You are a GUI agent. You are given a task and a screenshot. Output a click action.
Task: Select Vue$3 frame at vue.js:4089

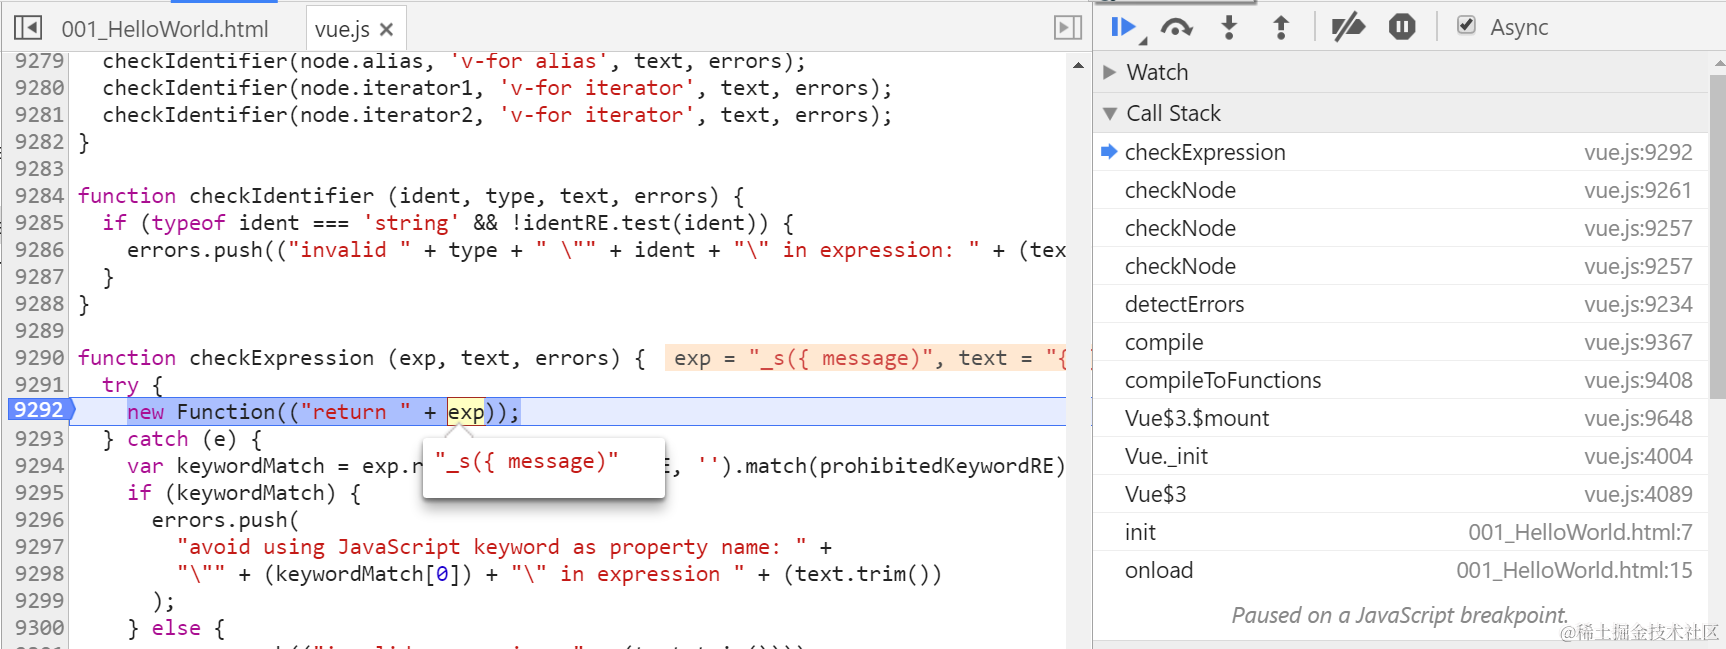coord(1400,494)
